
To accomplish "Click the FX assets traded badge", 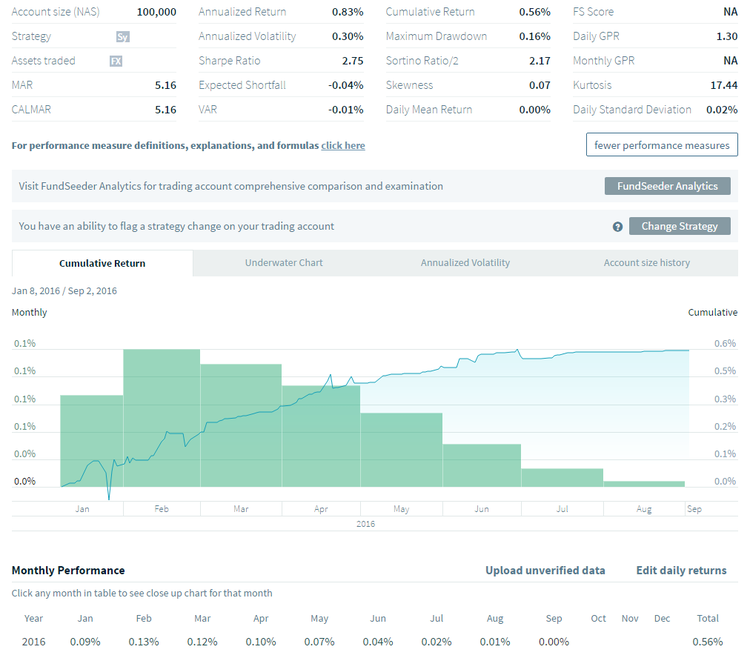I will 116,61.
